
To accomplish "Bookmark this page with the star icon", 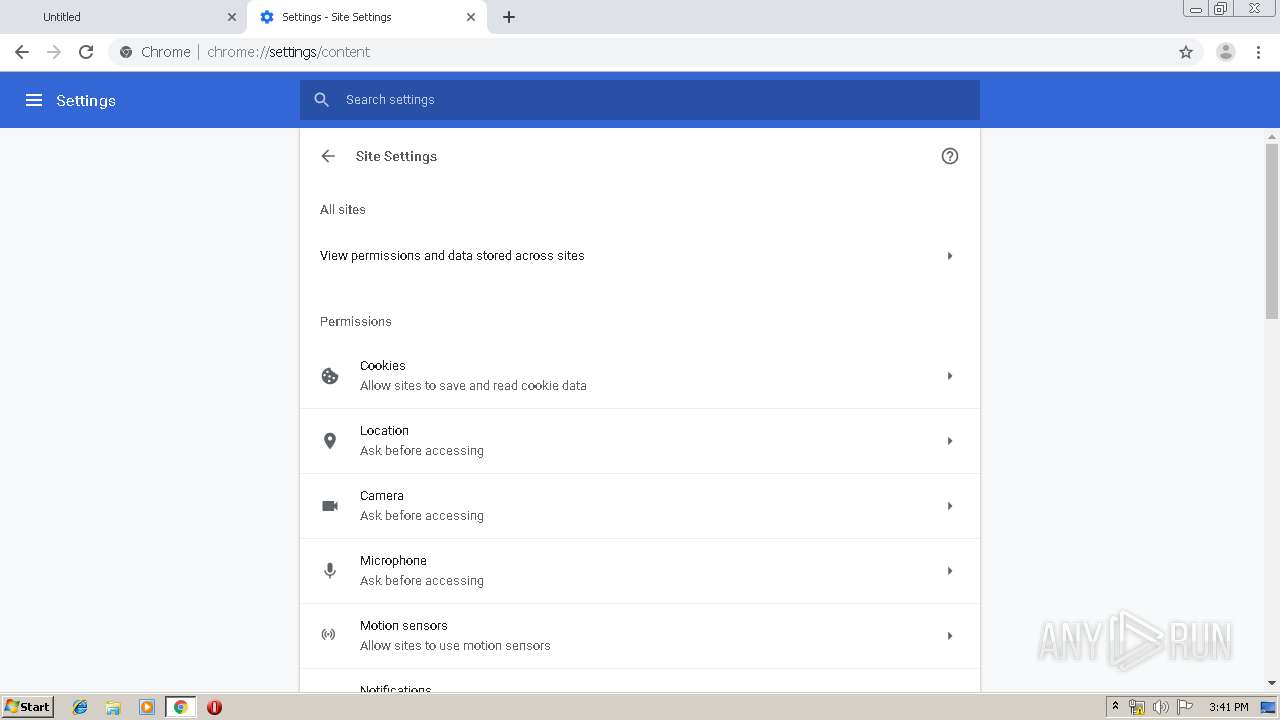I will [1186, 52].
